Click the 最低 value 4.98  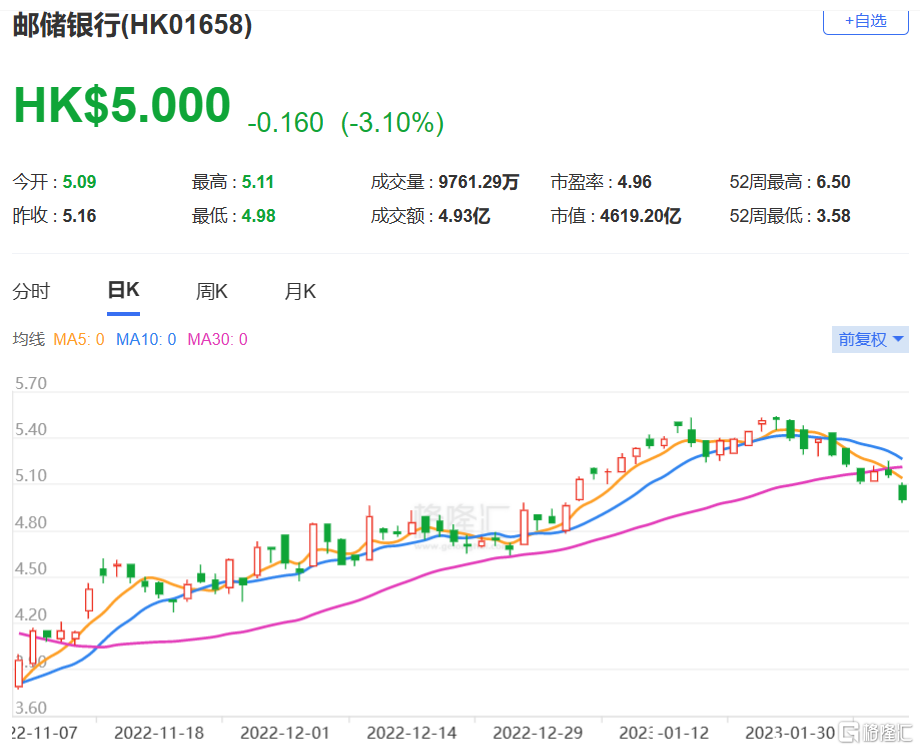(259, 217)
